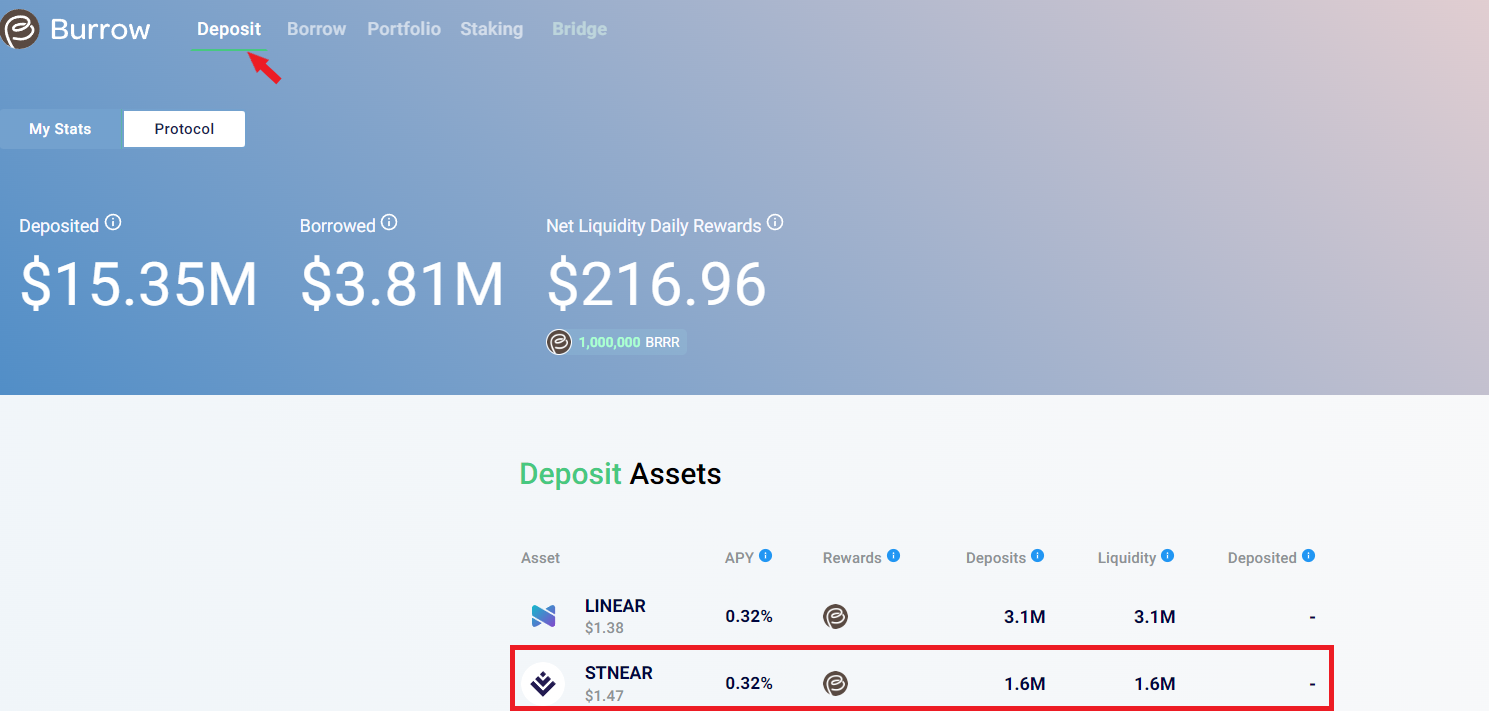Click the reward icon in STNEAR row
Screen dimensions: 1489x711
coord(835,684)
